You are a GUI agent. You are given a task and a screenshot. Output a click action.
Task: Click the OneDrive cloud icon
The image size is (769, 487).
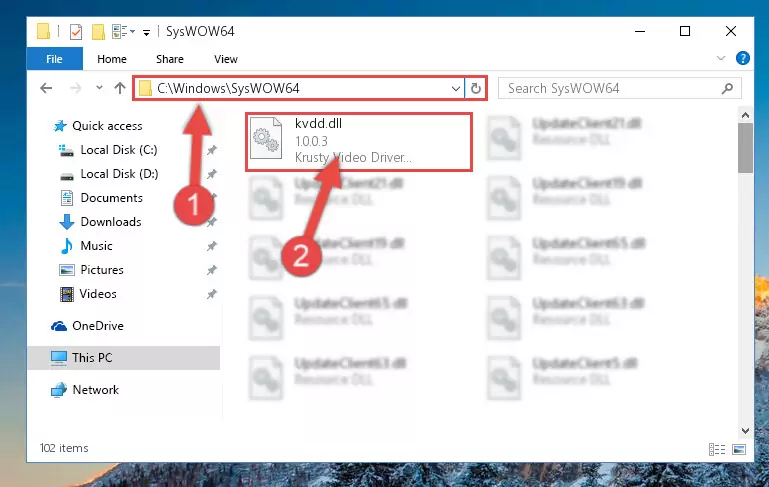click(59, 326)
